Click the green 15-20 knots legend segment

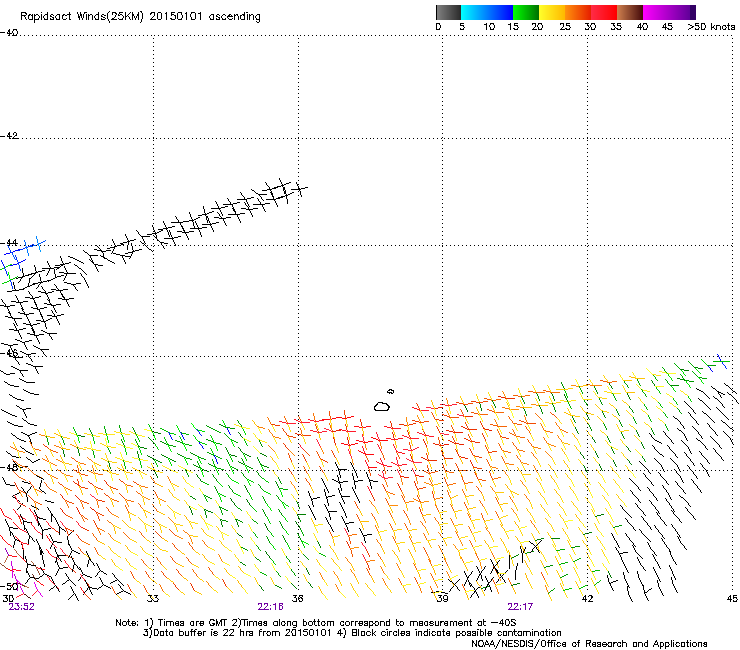[526, 12]
